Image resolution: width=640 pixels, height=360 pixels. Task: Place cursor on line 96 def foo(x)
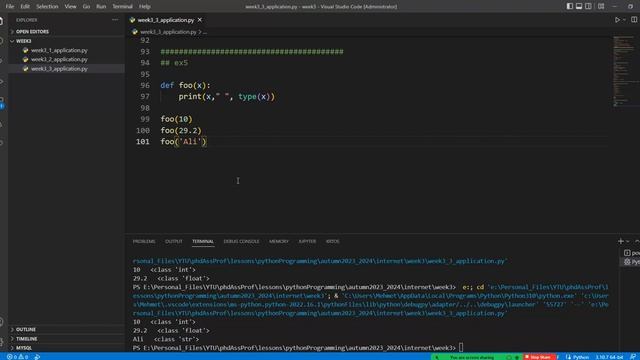coord(185,85)
